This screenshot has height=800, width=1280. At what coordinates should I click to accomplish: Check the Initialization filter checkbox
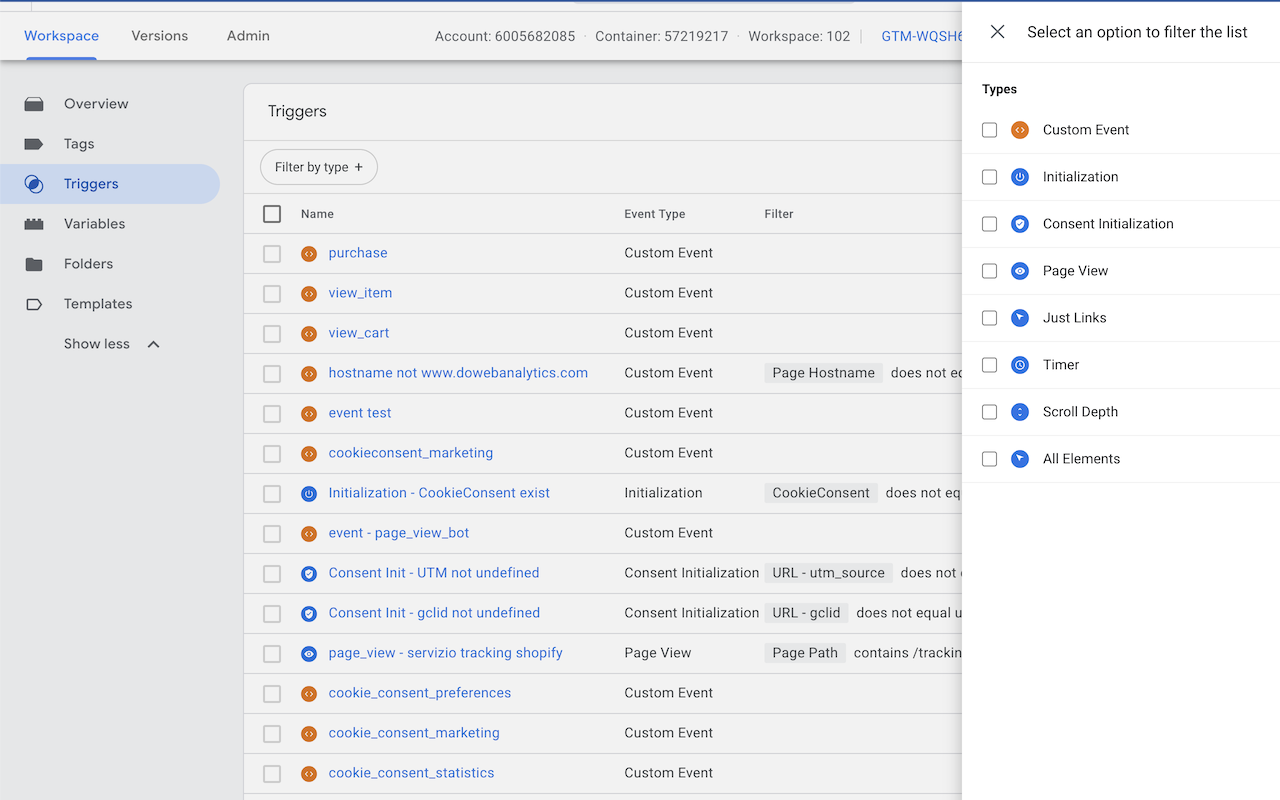(990, 177)
